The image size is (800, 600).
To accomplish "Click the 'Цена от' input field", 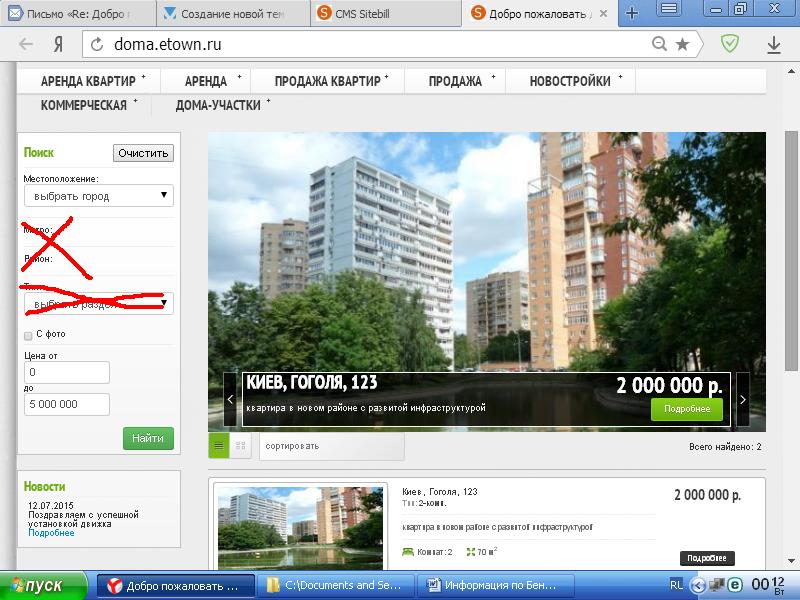I will coord(67,372).
